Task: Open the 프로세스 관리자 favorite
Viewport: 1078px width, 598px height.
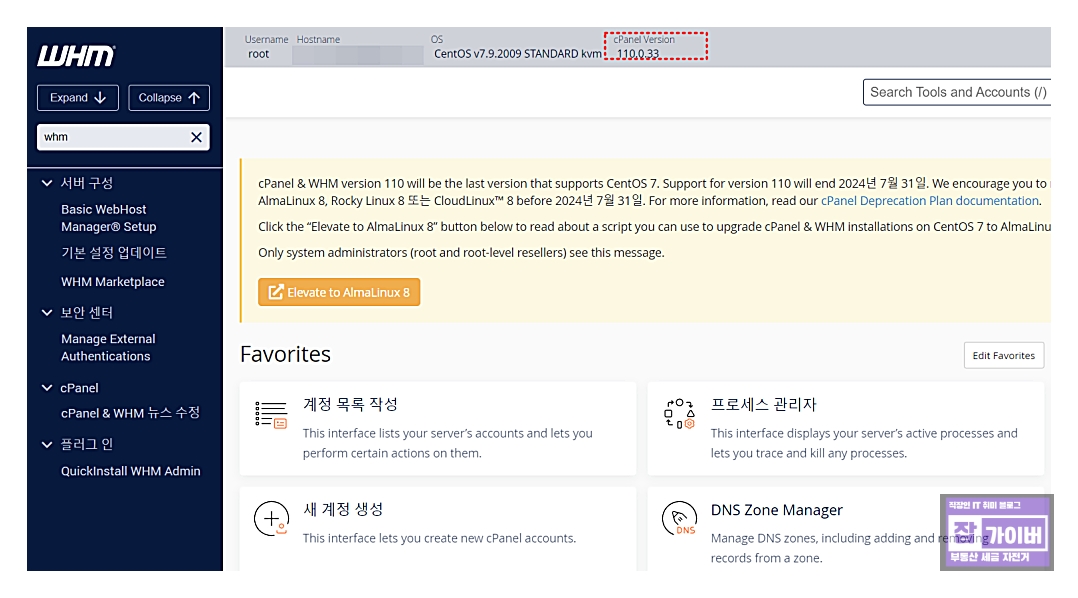Action: point(846,428)
